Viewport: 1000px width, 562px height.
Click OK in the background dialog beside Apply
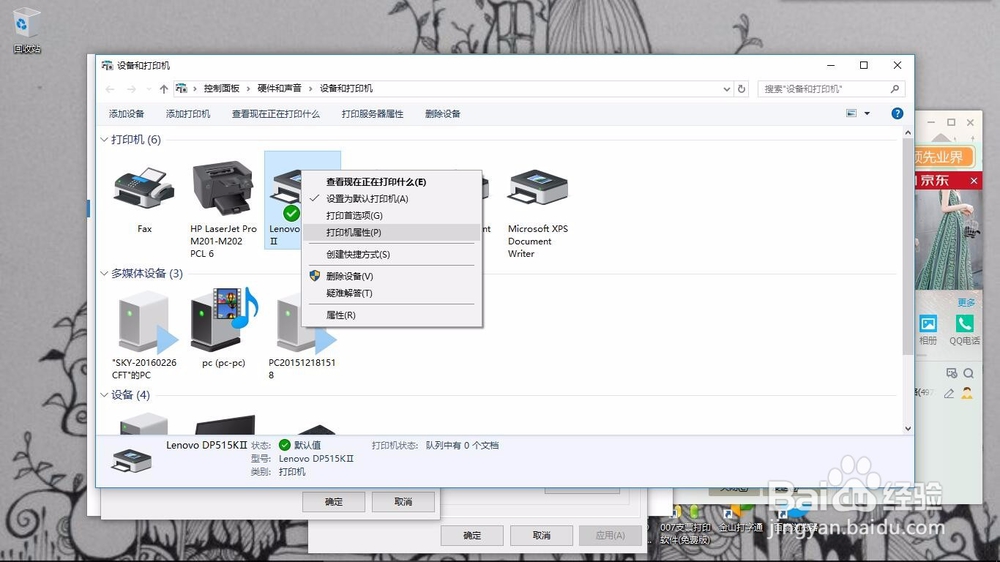coord(472,535)
